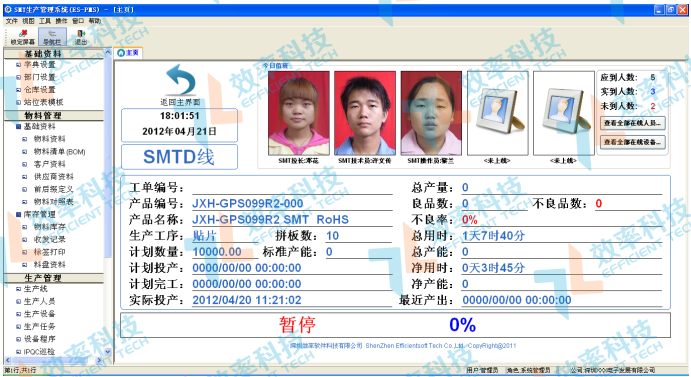Image resolution: width=691 pixels, height=377 pixels.
Task: Open 物料对照表 in the navigation tree
Action: tap(54, 202)
